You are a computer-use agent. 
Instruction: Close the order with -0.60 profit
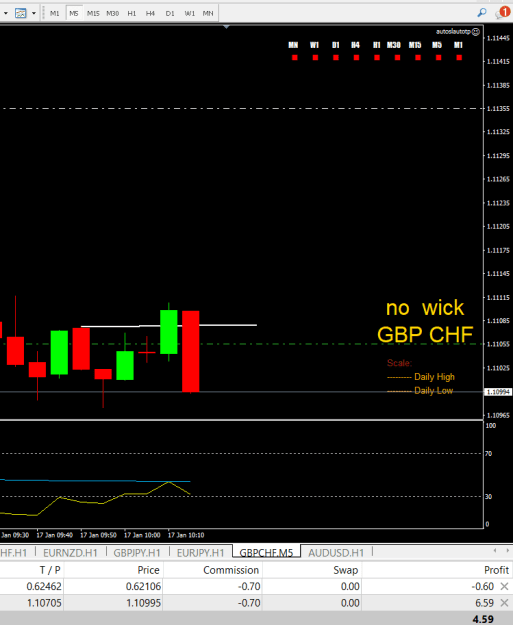click(505, 586)
